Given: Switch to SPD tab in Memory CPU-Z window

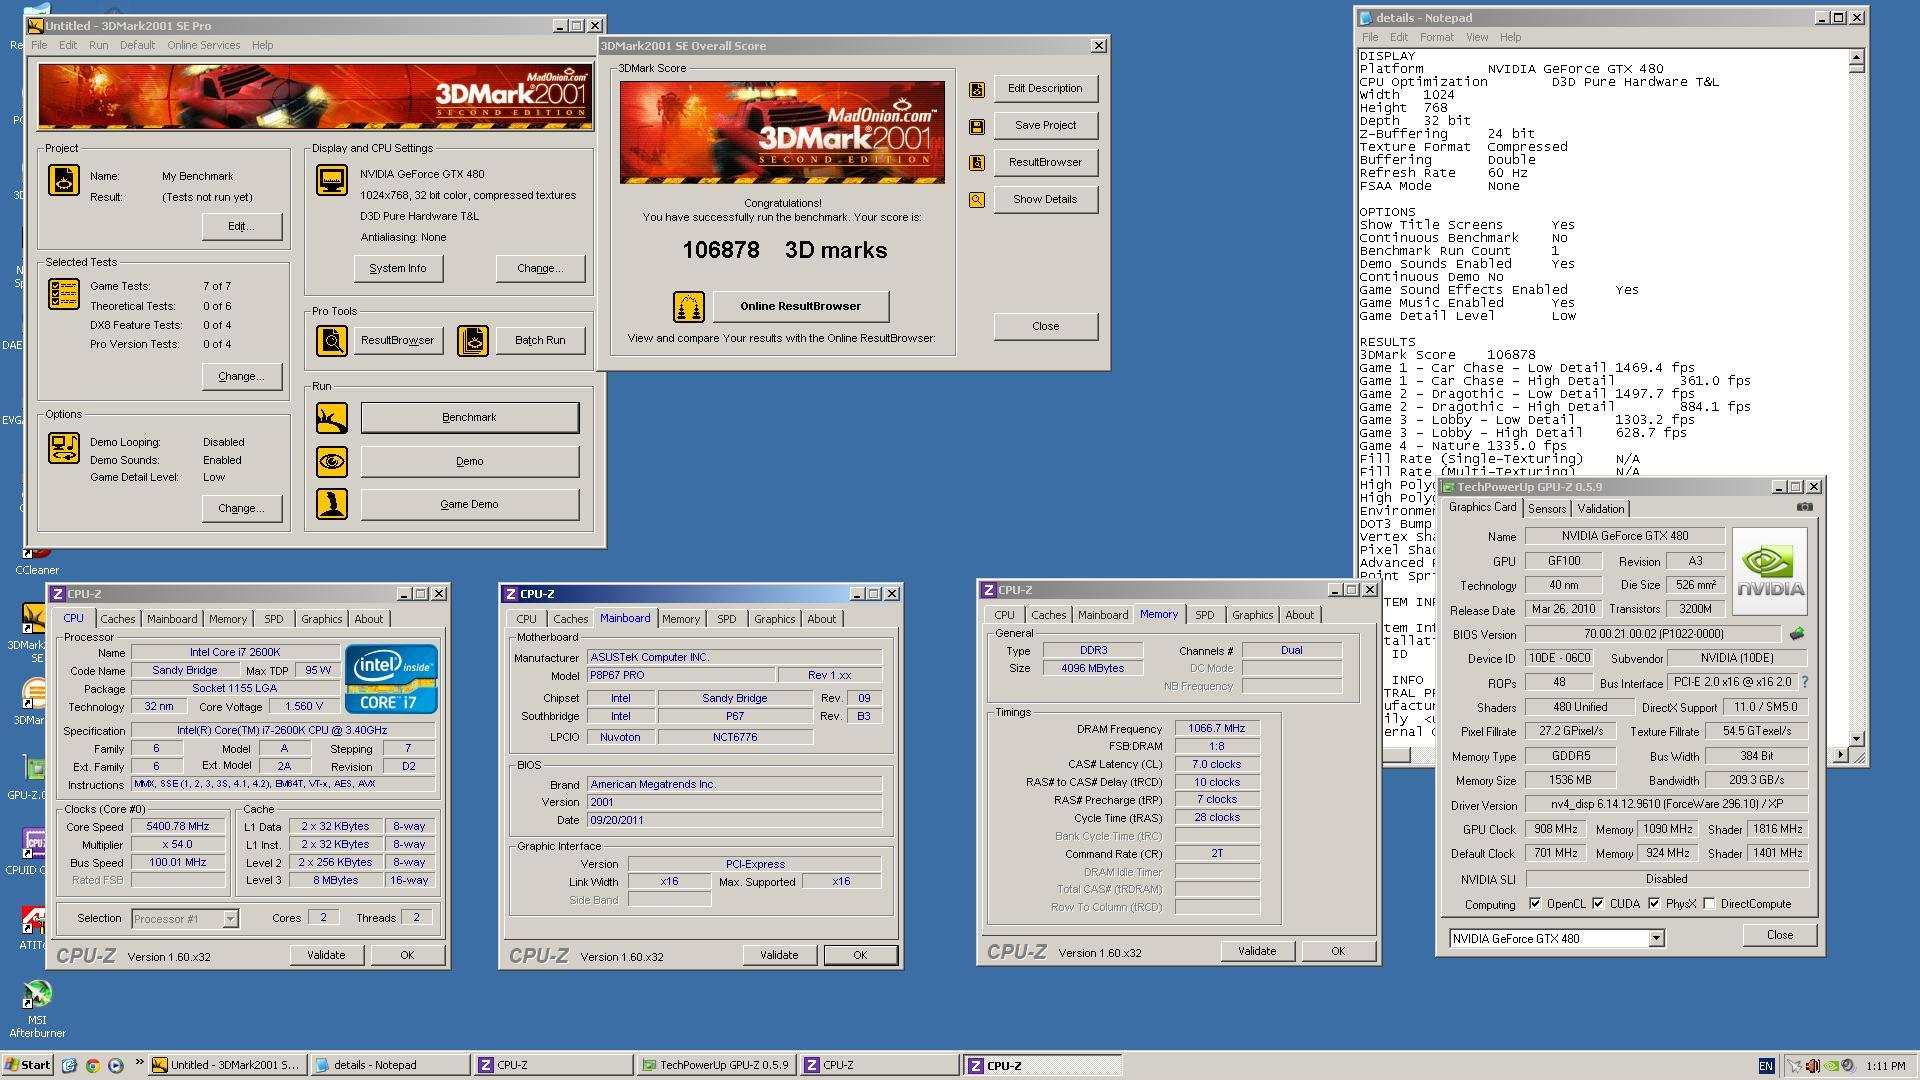Looking at the screenshot, I should click(x=1204, y=615).
